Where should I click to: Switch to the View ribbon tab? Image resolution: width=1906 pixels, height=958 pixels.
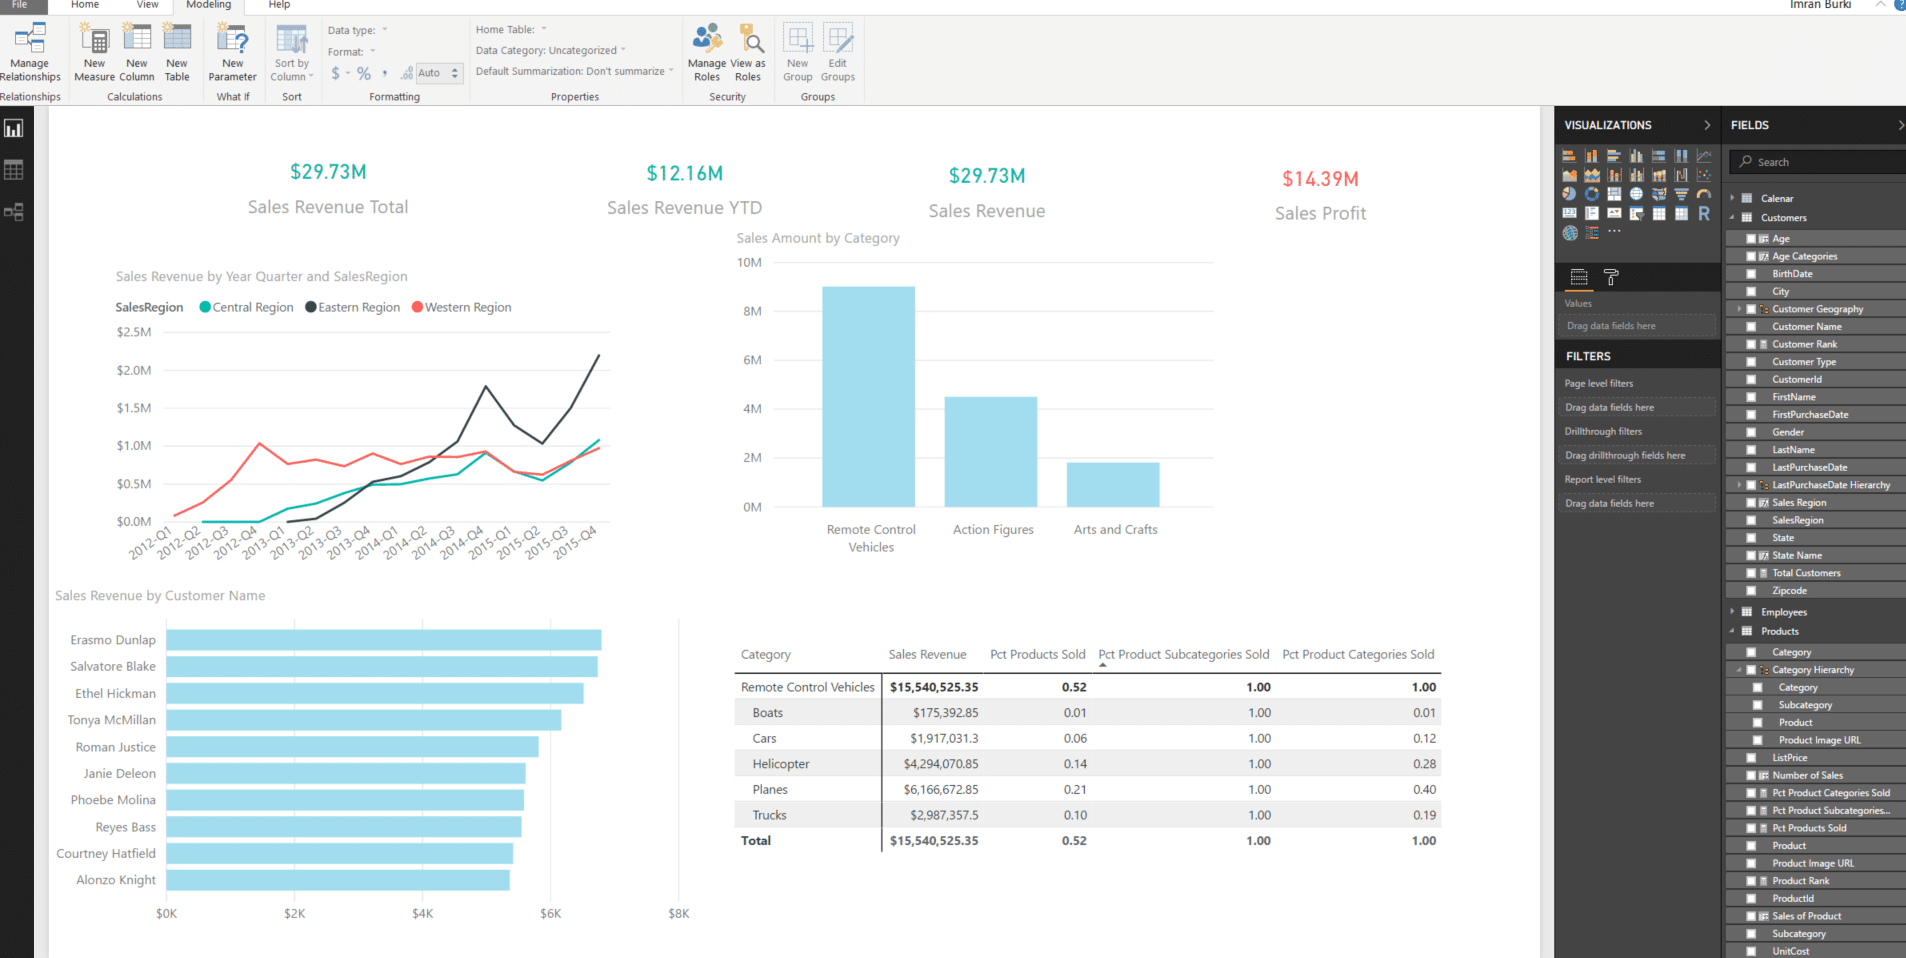pyautogui.click(x=147, y=6)
